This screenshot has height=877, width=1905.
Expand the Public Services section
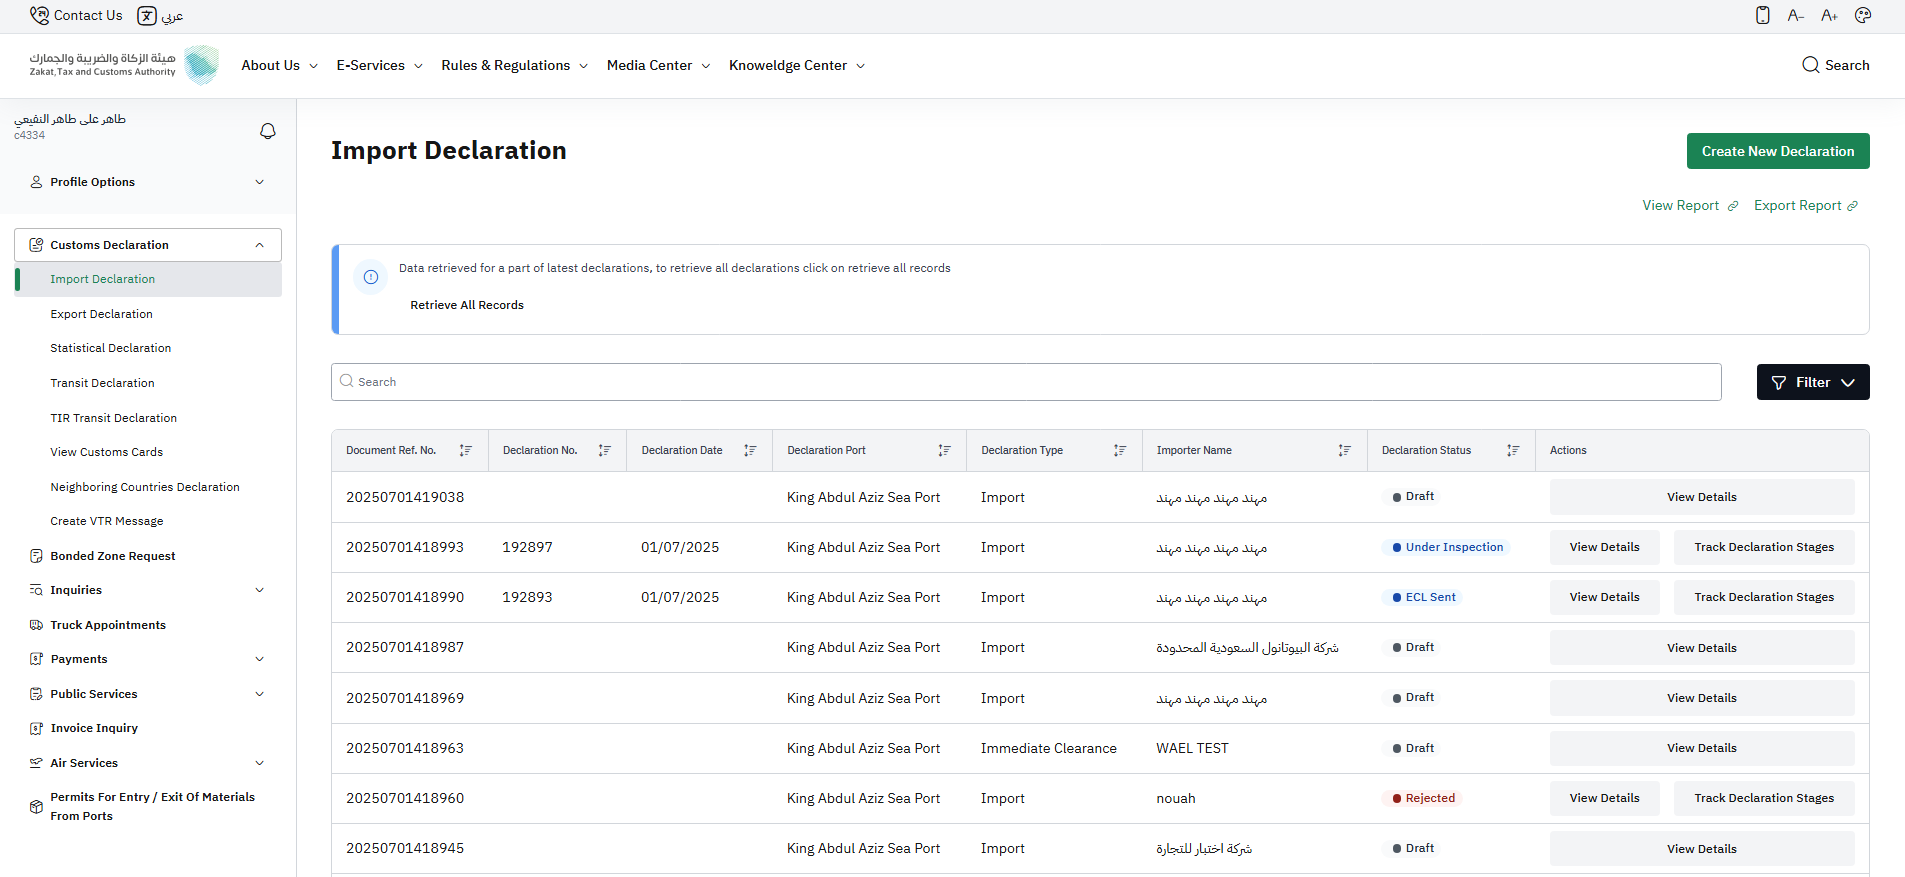[x=148, y=694]
